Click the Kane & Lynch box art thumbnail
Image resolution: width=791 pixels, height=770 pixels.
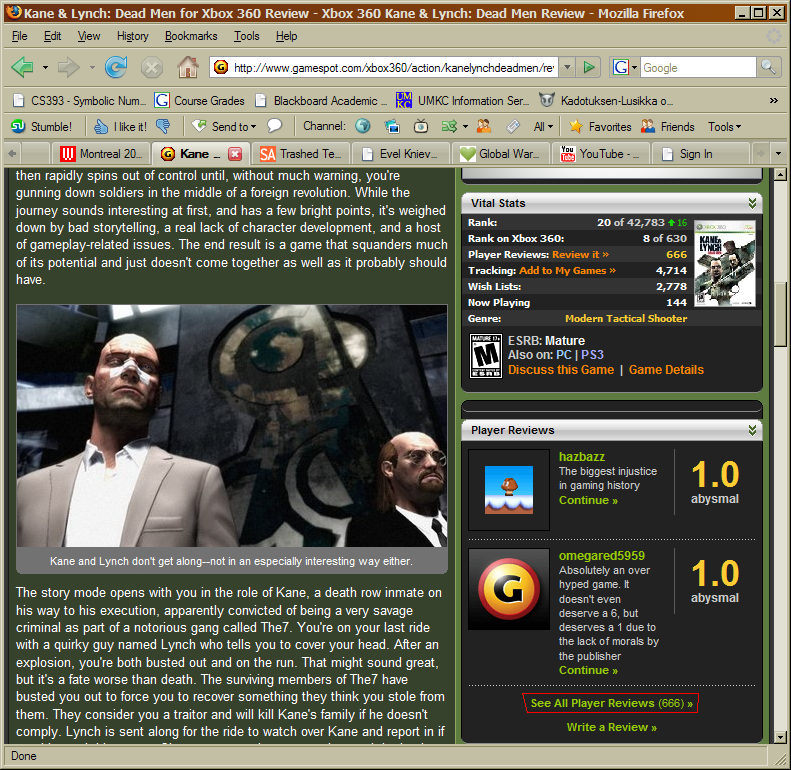pos(724,264)
